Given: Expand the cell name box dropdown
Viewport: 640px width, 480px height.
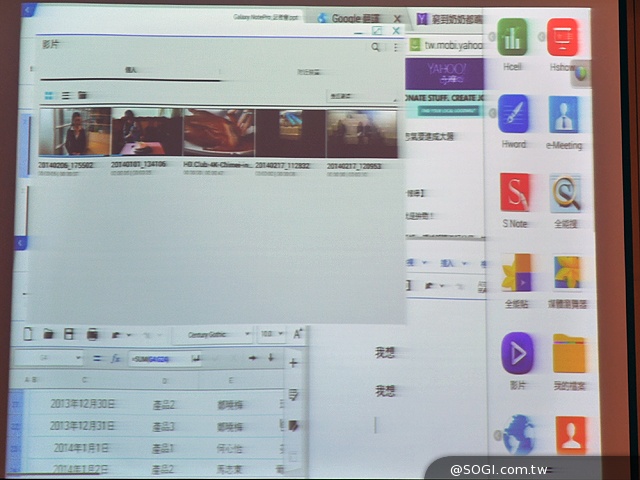Looking at the screenshot, I should (x=78, y=358).
